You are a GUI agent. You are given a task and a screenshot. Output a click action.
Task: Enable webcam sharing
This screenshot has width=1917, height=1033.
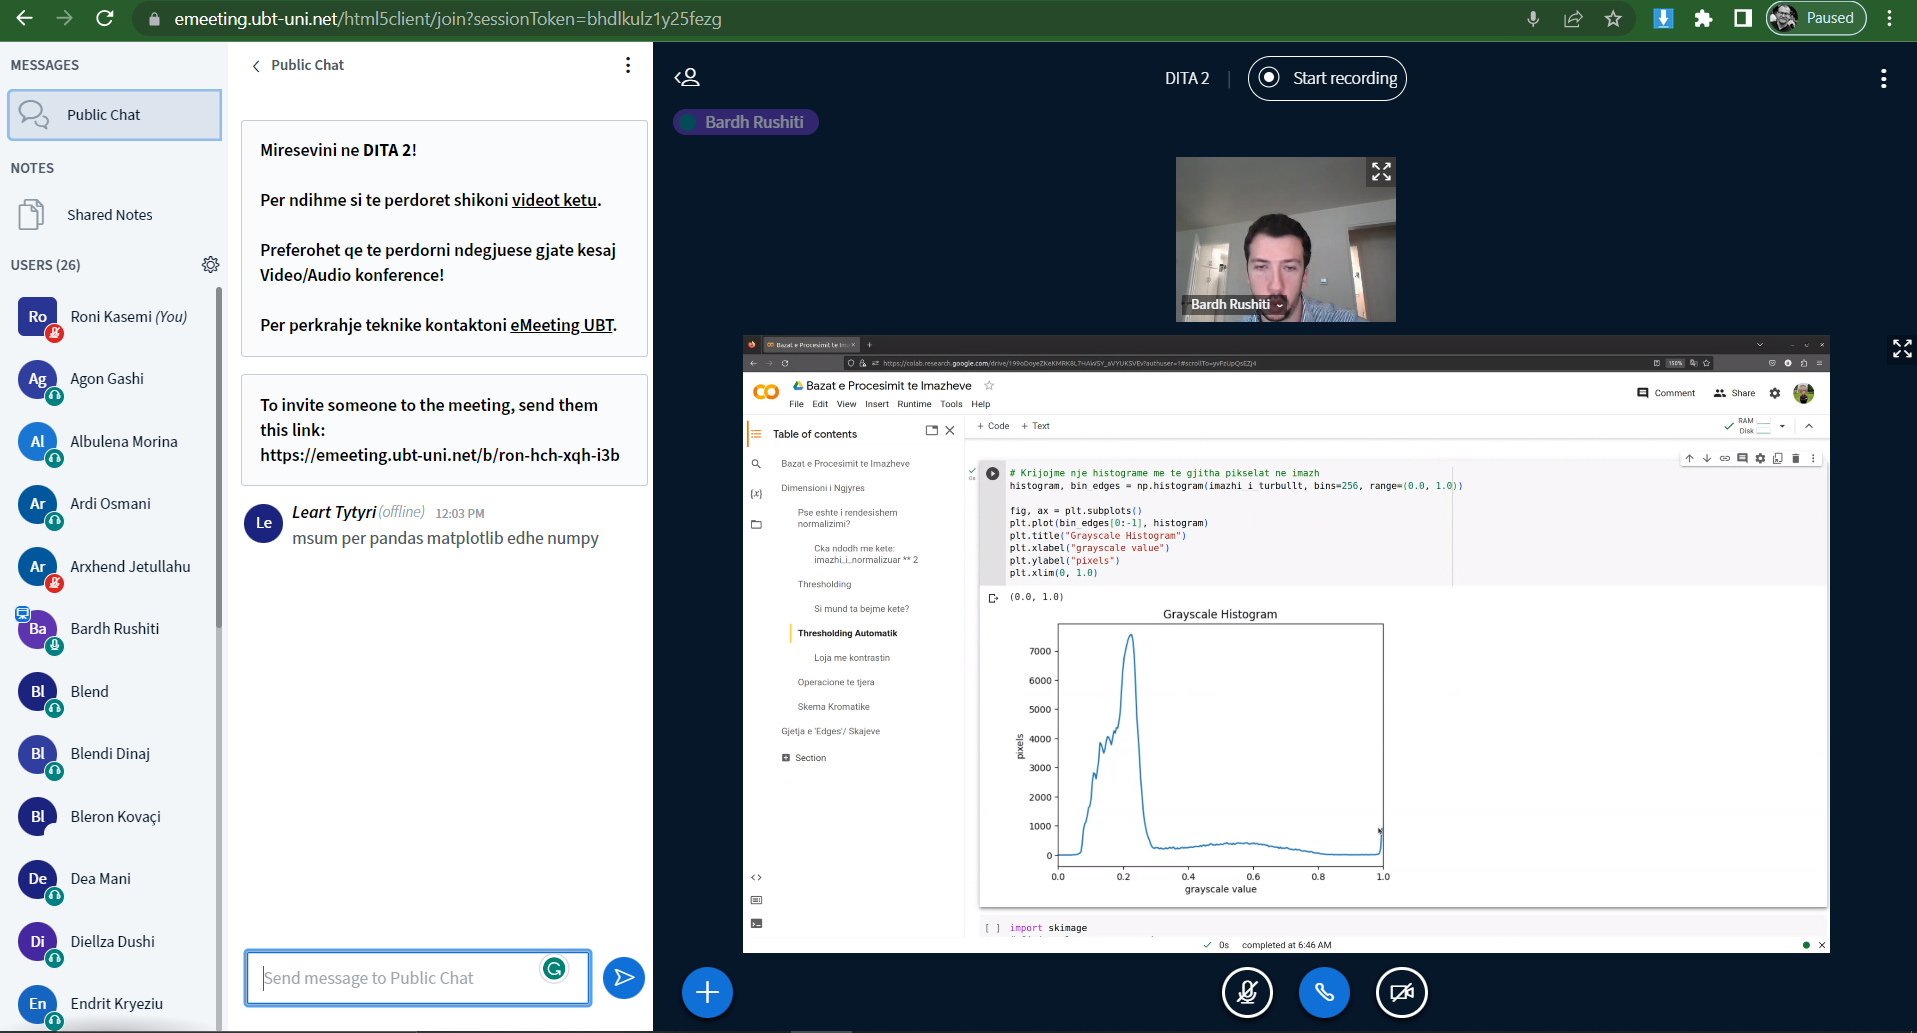pyautogui.click(x=1401, y=992)
